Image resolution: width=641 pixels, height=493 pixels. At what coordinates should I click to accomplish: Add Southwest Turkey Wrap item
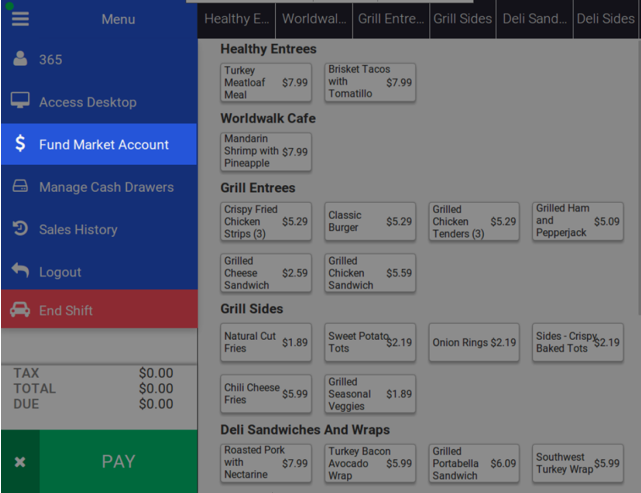[x=577, y=463]
